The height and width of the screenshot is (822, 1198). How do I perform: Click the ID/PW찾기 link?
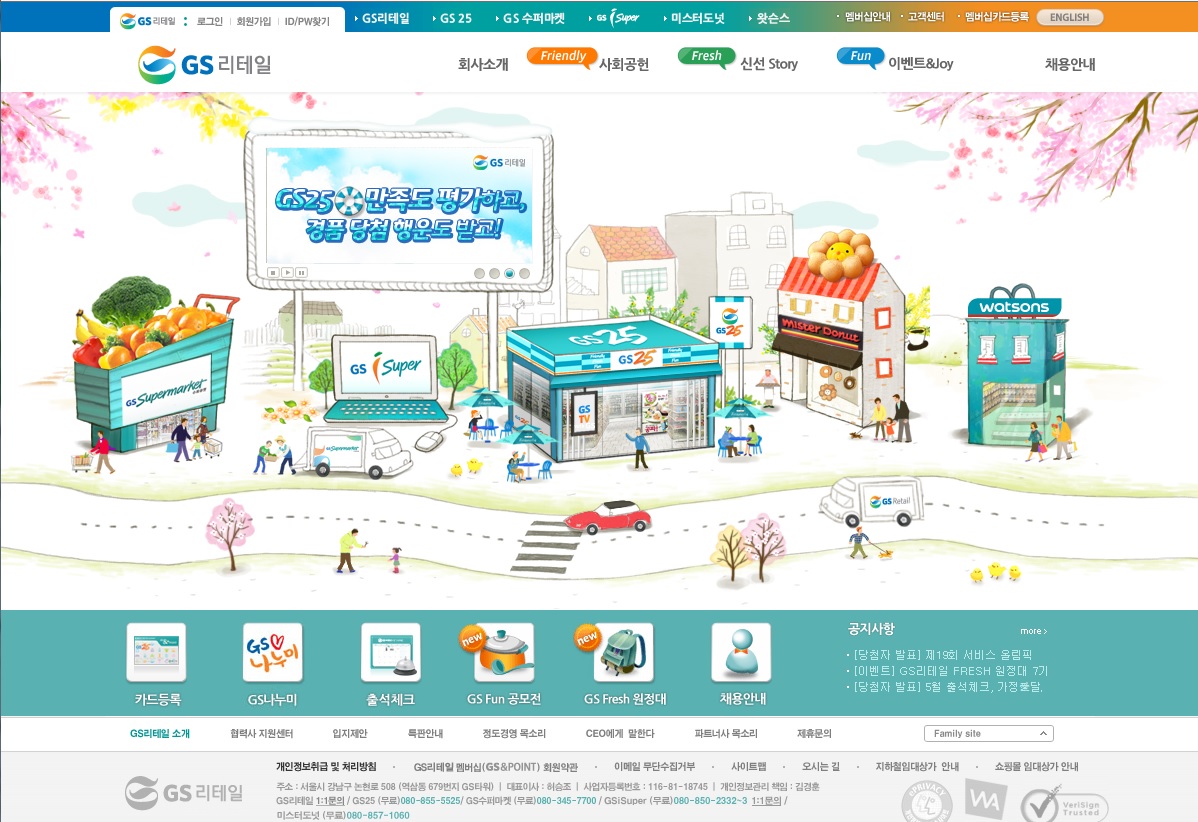[307, 21]
